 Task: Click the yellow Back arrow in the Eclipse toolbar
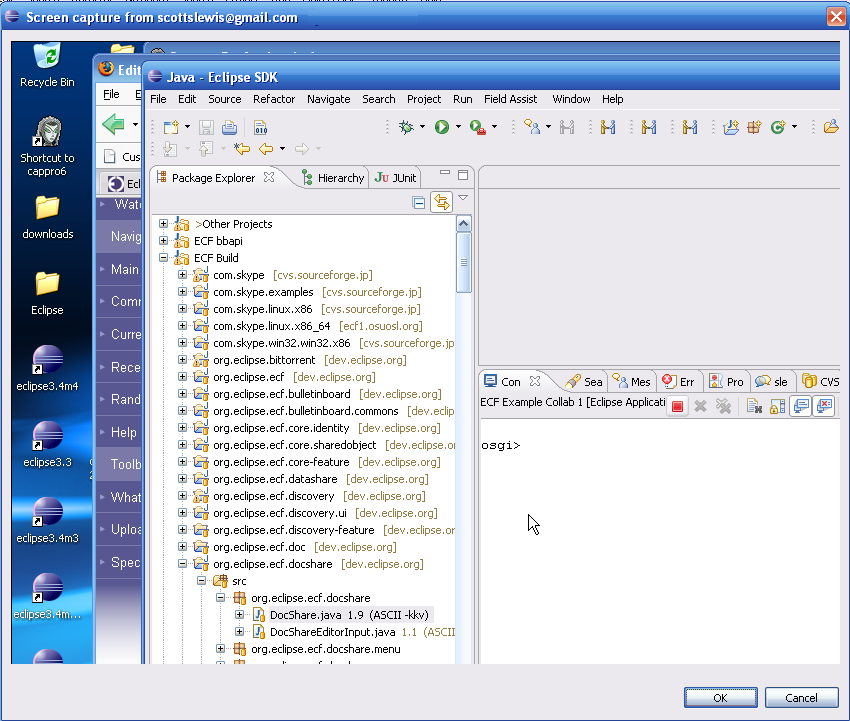pos(266,149)
